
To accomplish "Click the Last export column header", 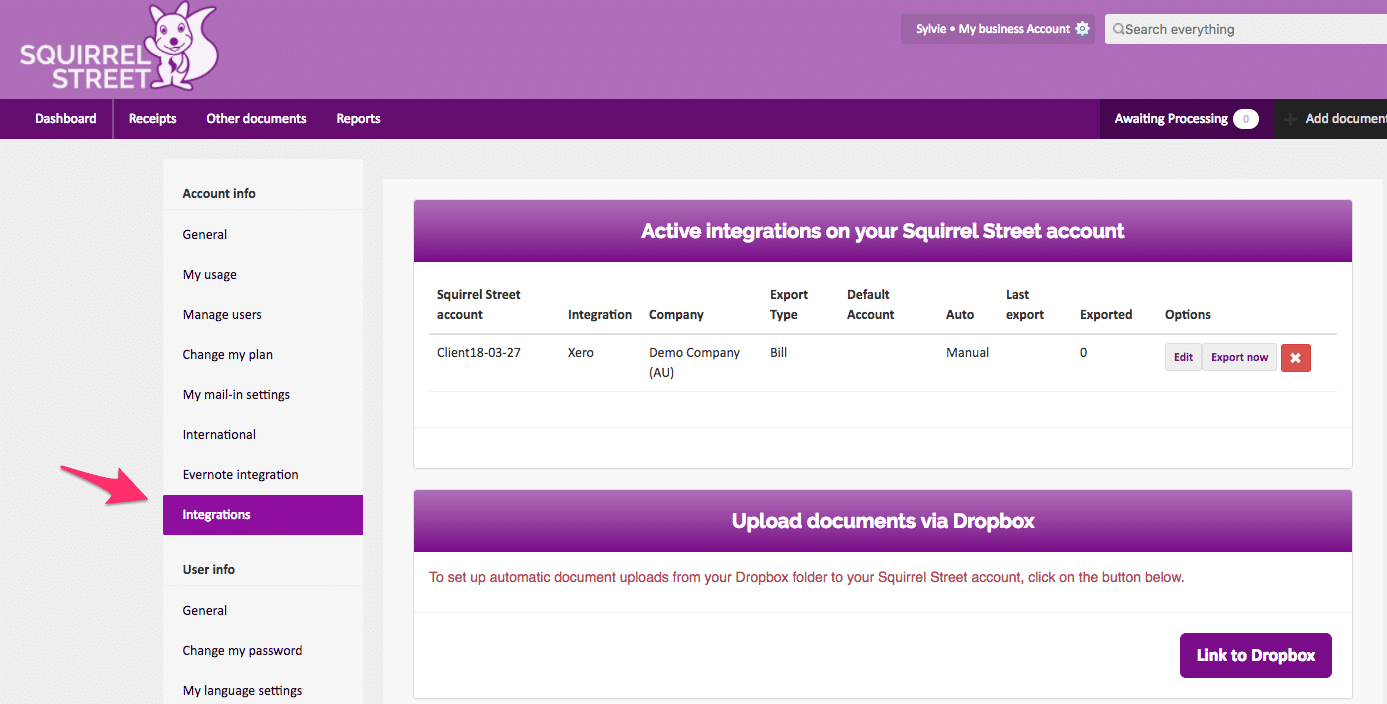I will 1025,304.
